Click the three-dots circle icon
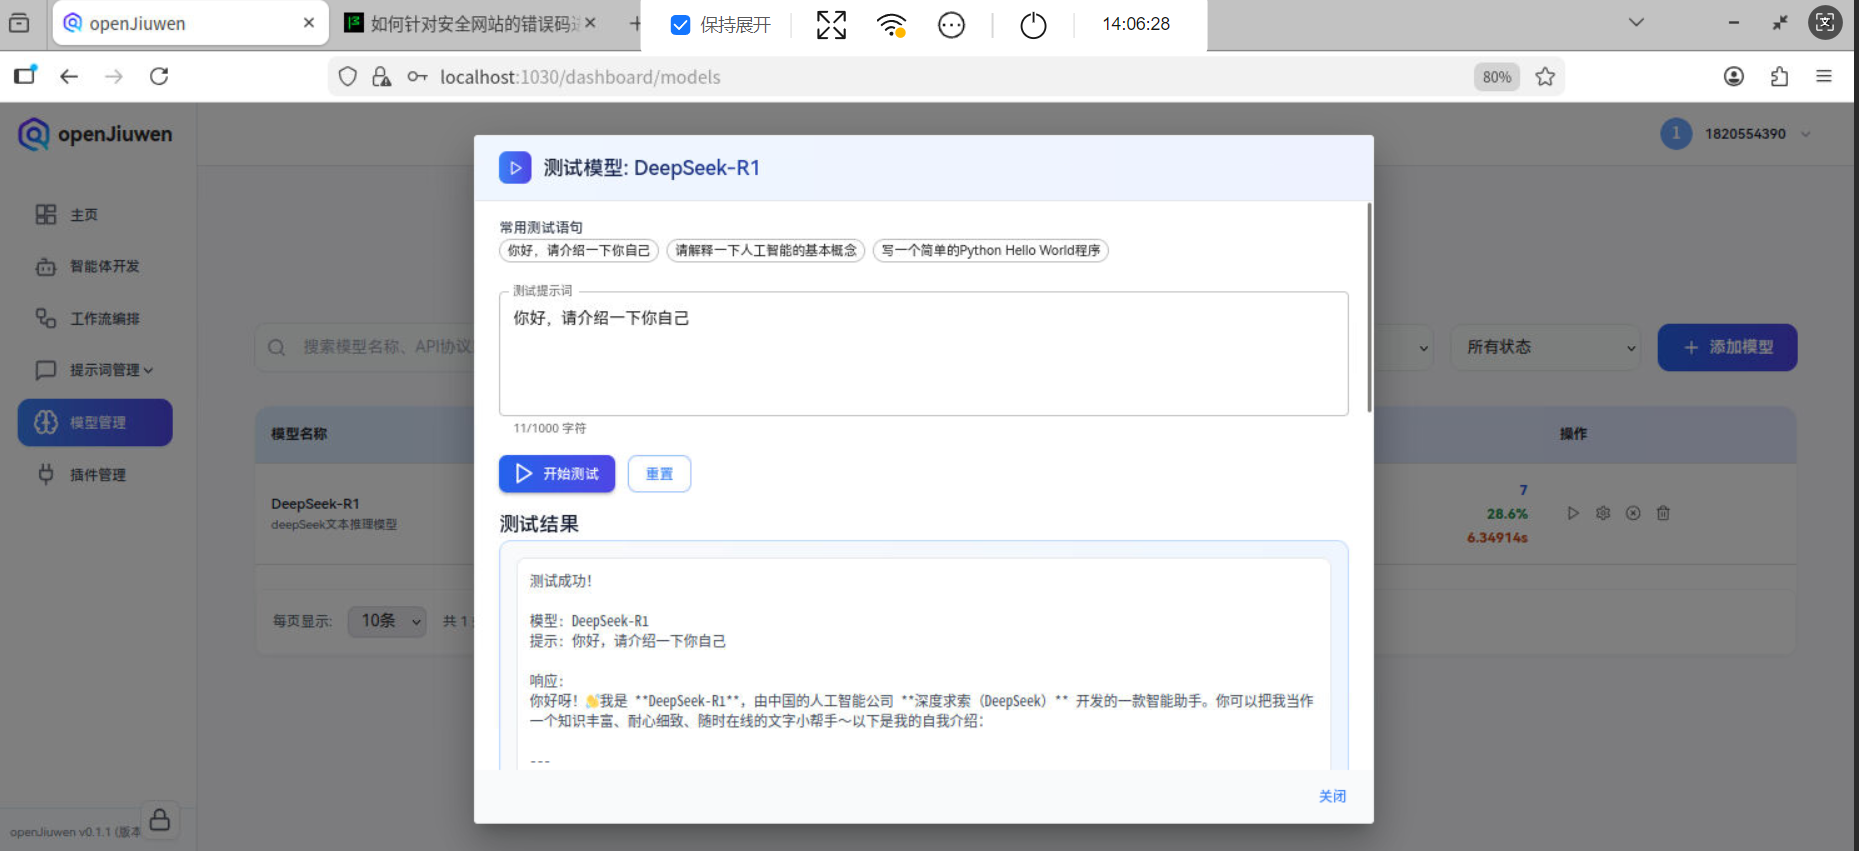1859x851 pixels. coord(951,25)
